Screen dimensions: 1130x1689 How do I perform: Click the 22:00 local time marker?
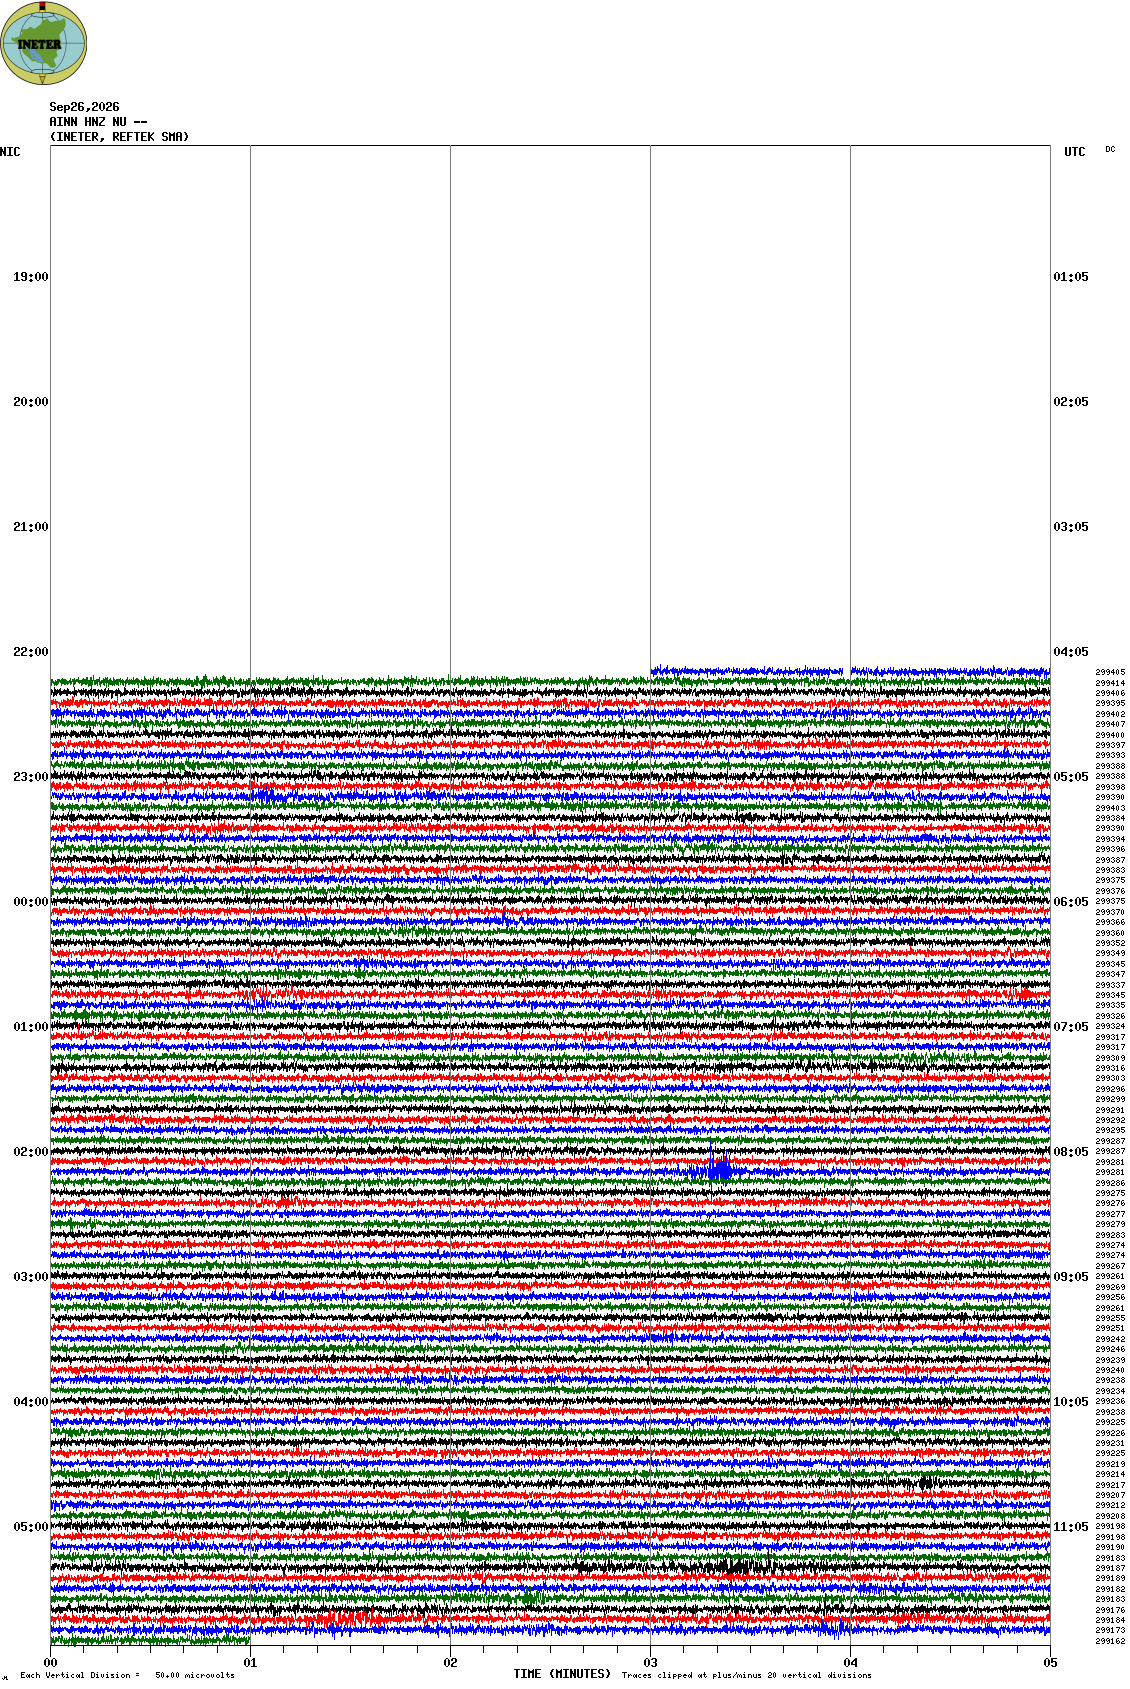30,652
